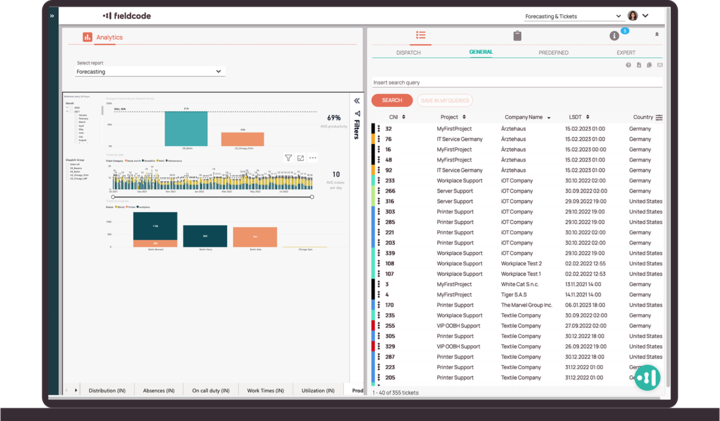
Task: Sort by Project column arrows
Action: click(464, 117)
